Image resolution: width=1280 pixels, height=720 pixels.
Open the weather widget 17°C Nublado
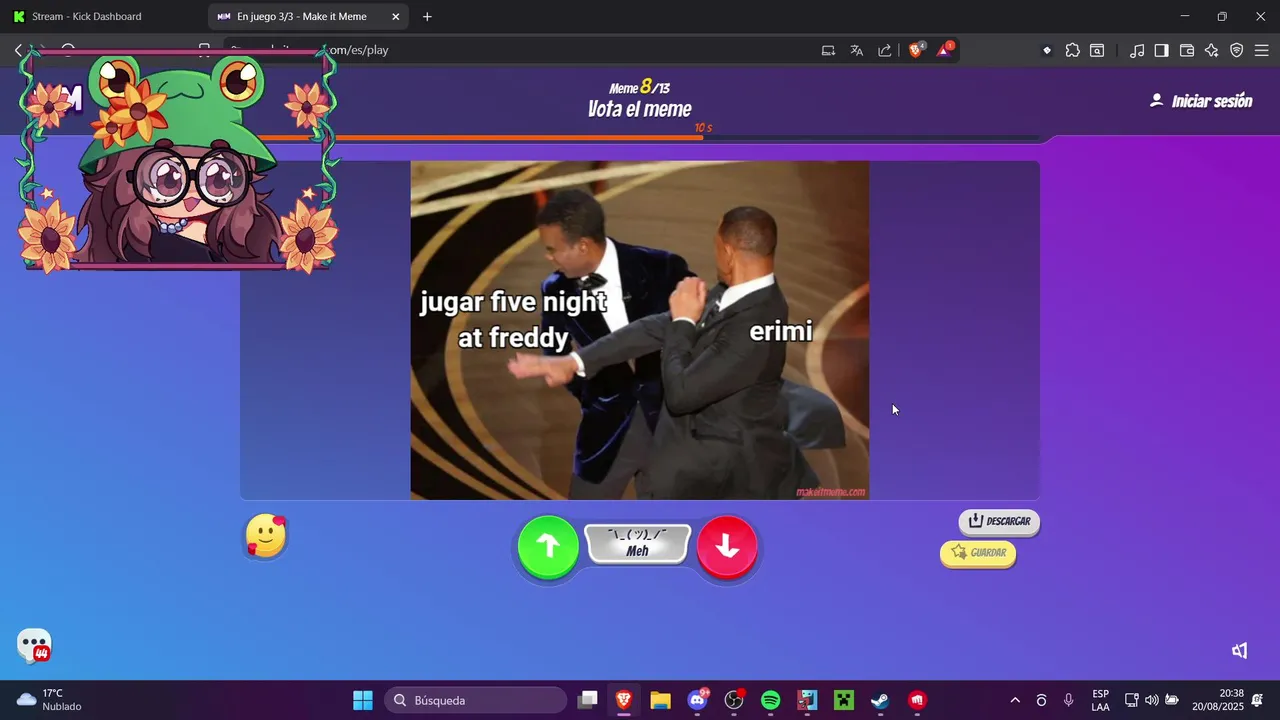[x=50, y=700]
